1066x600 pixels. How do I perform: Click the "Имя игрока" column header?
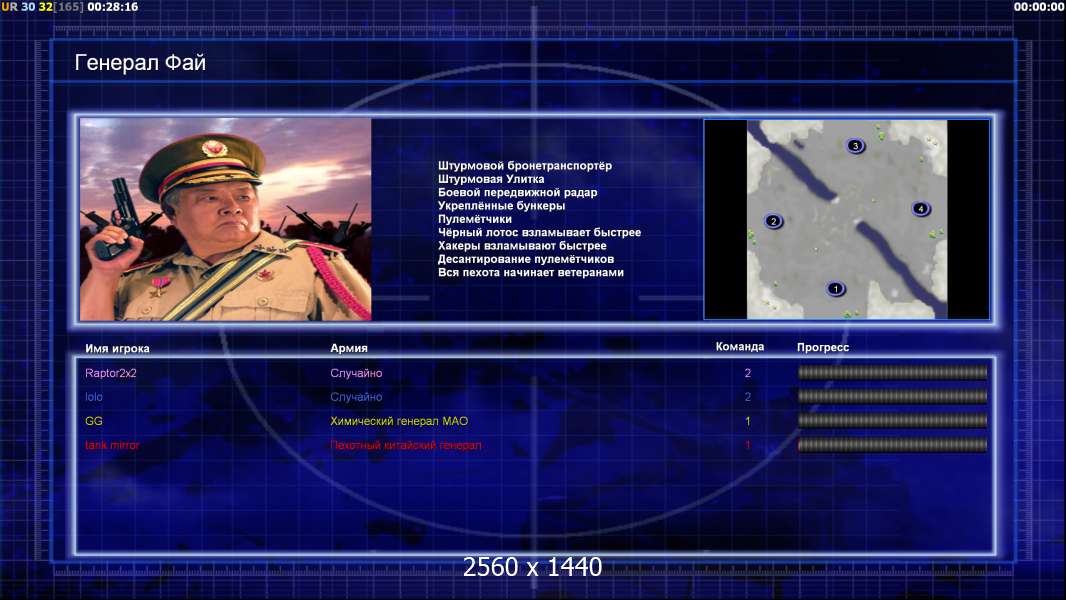point(117,349)
